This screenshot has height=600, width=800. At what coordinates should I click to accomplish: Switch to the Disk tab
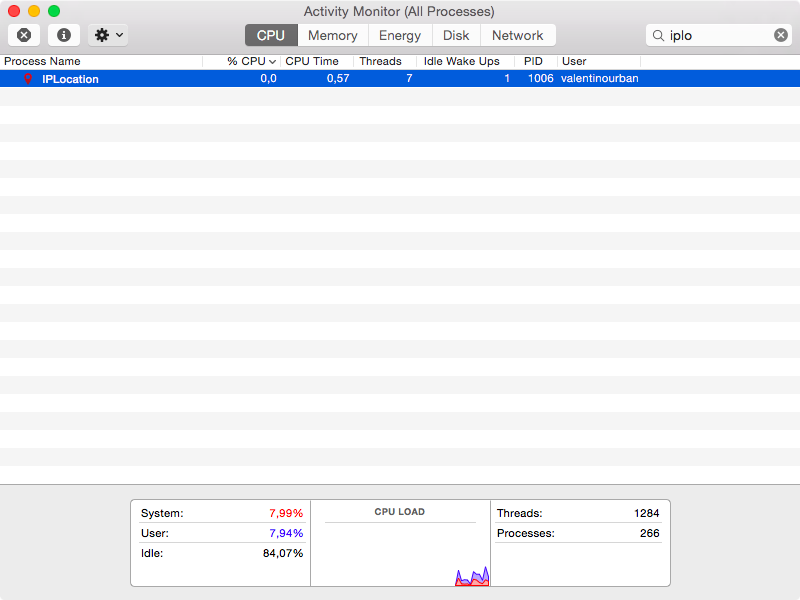456,35
